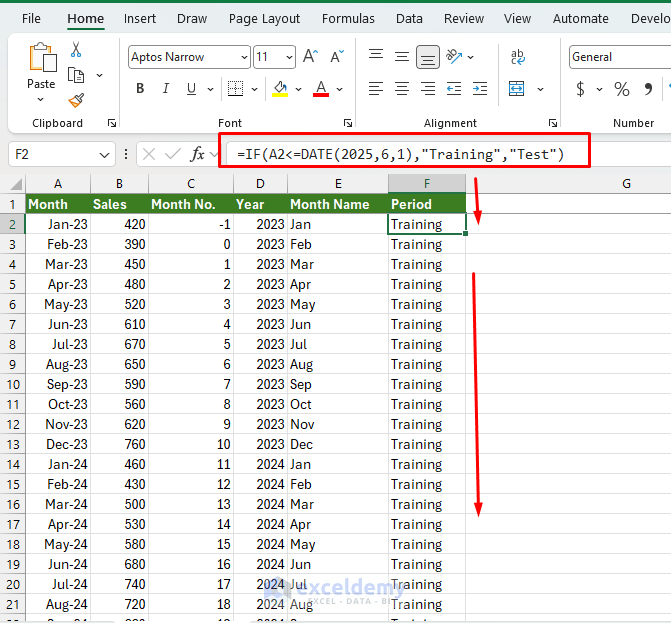Expand the Underline style dropdown arrow
The height and width of the screenshot is (623, 671).
click(x=210, y=89)
